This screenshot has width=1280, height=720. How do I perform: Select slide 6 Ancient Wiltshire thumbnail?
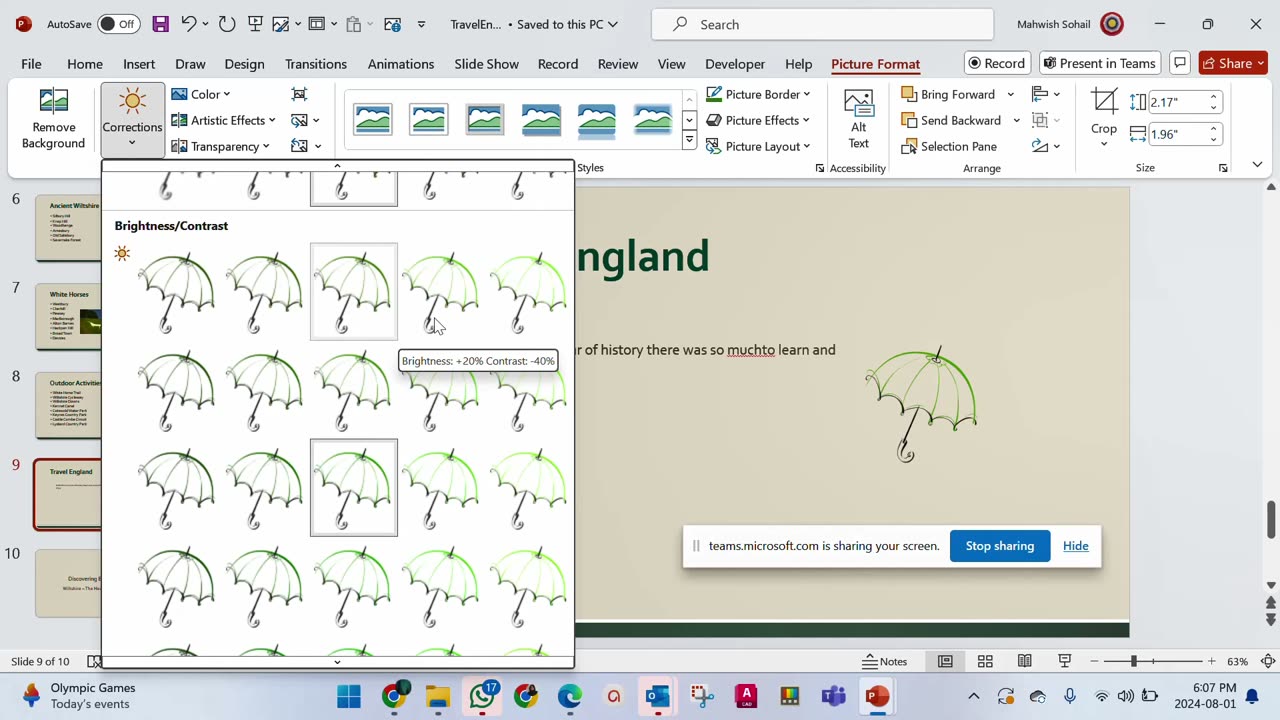tap(69, 228)
